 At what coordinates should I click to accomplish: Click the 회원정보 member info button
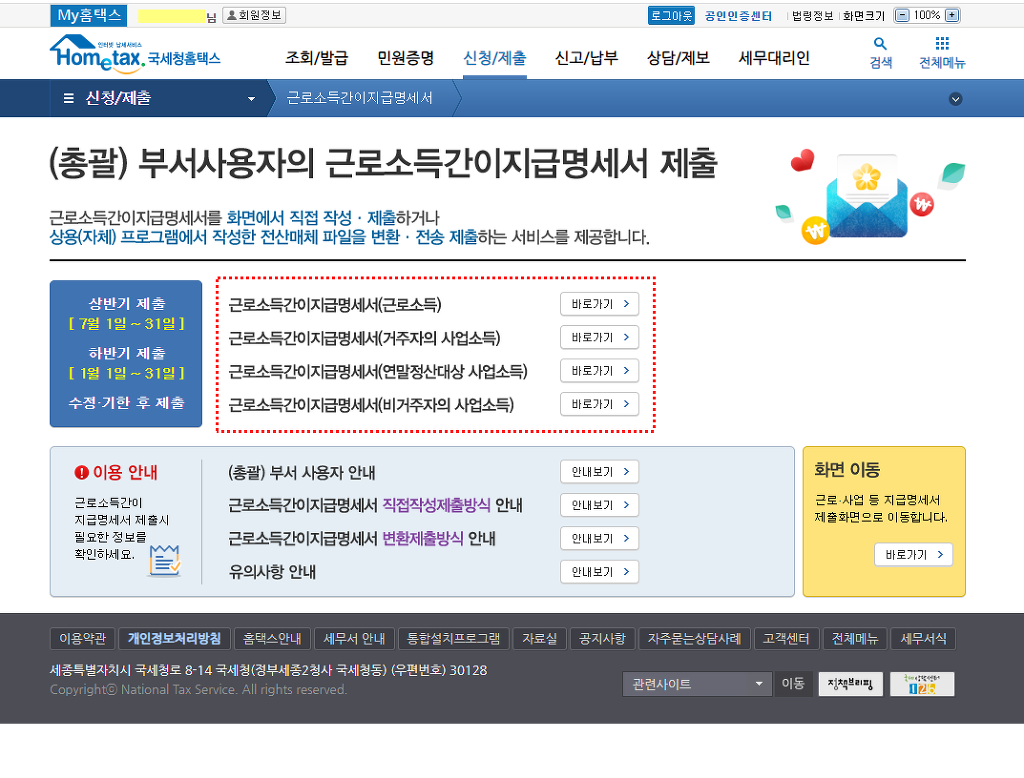(253, 16)
